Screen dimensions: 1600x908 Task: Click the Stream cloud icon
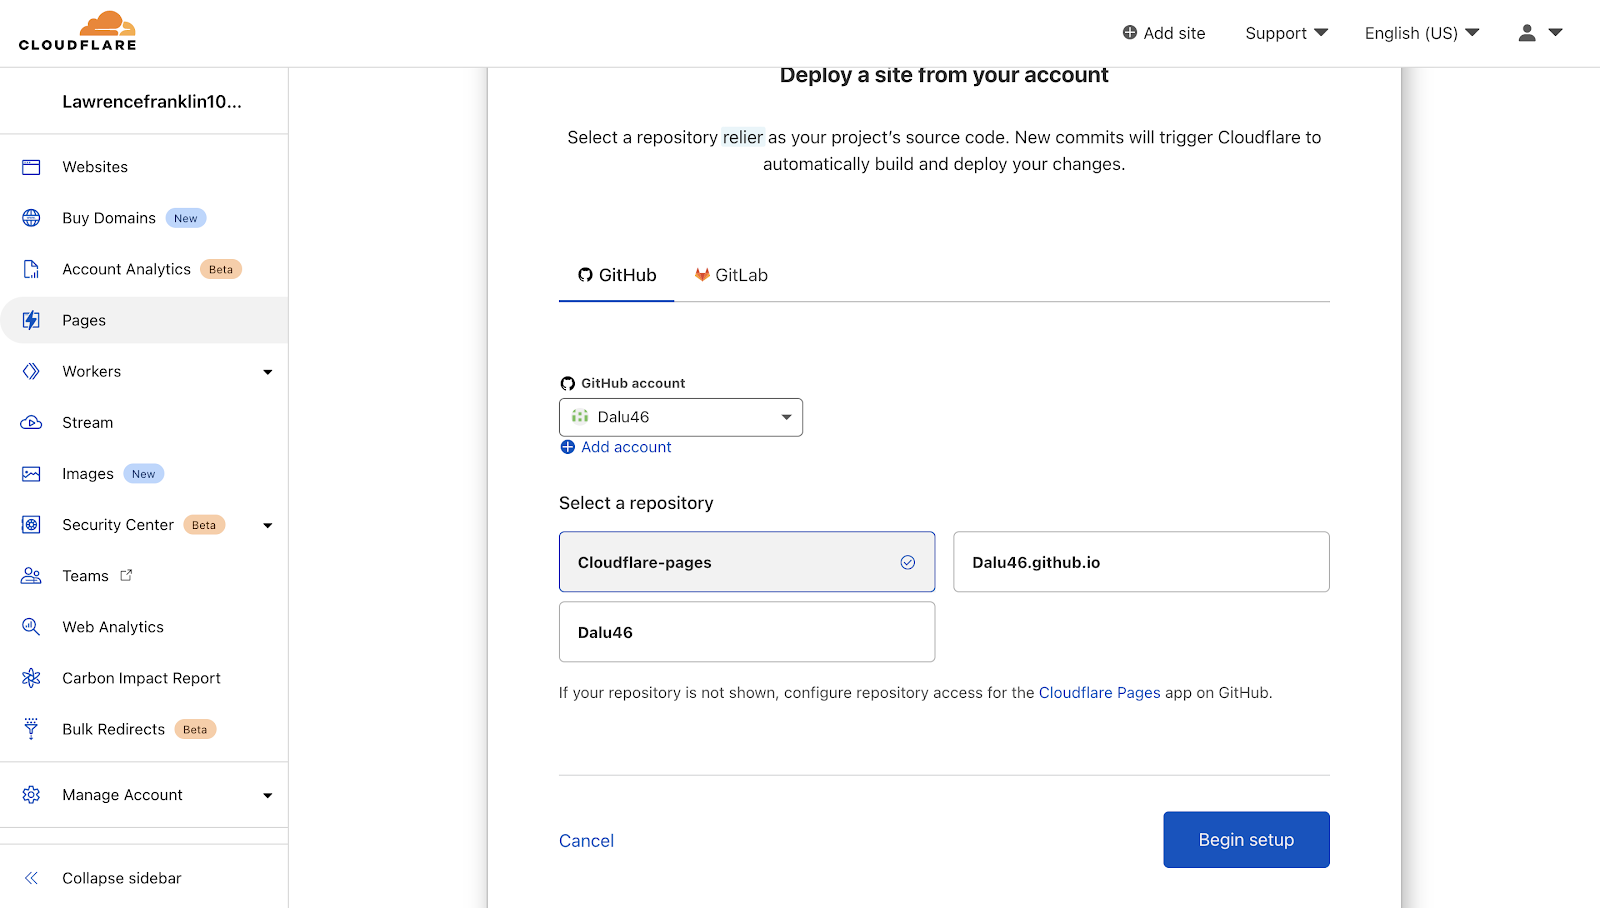point(31,422)
